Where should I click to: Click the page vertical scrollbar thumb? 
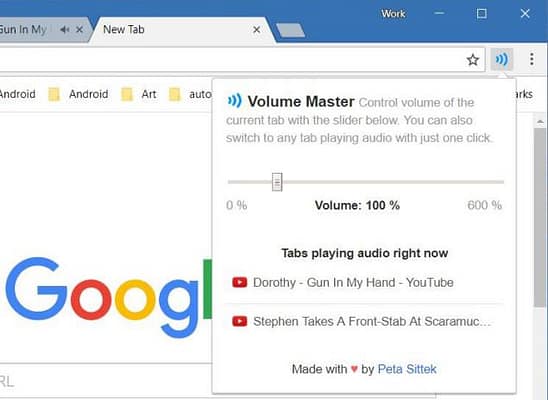pyautogui.click(x=540, y=217)
